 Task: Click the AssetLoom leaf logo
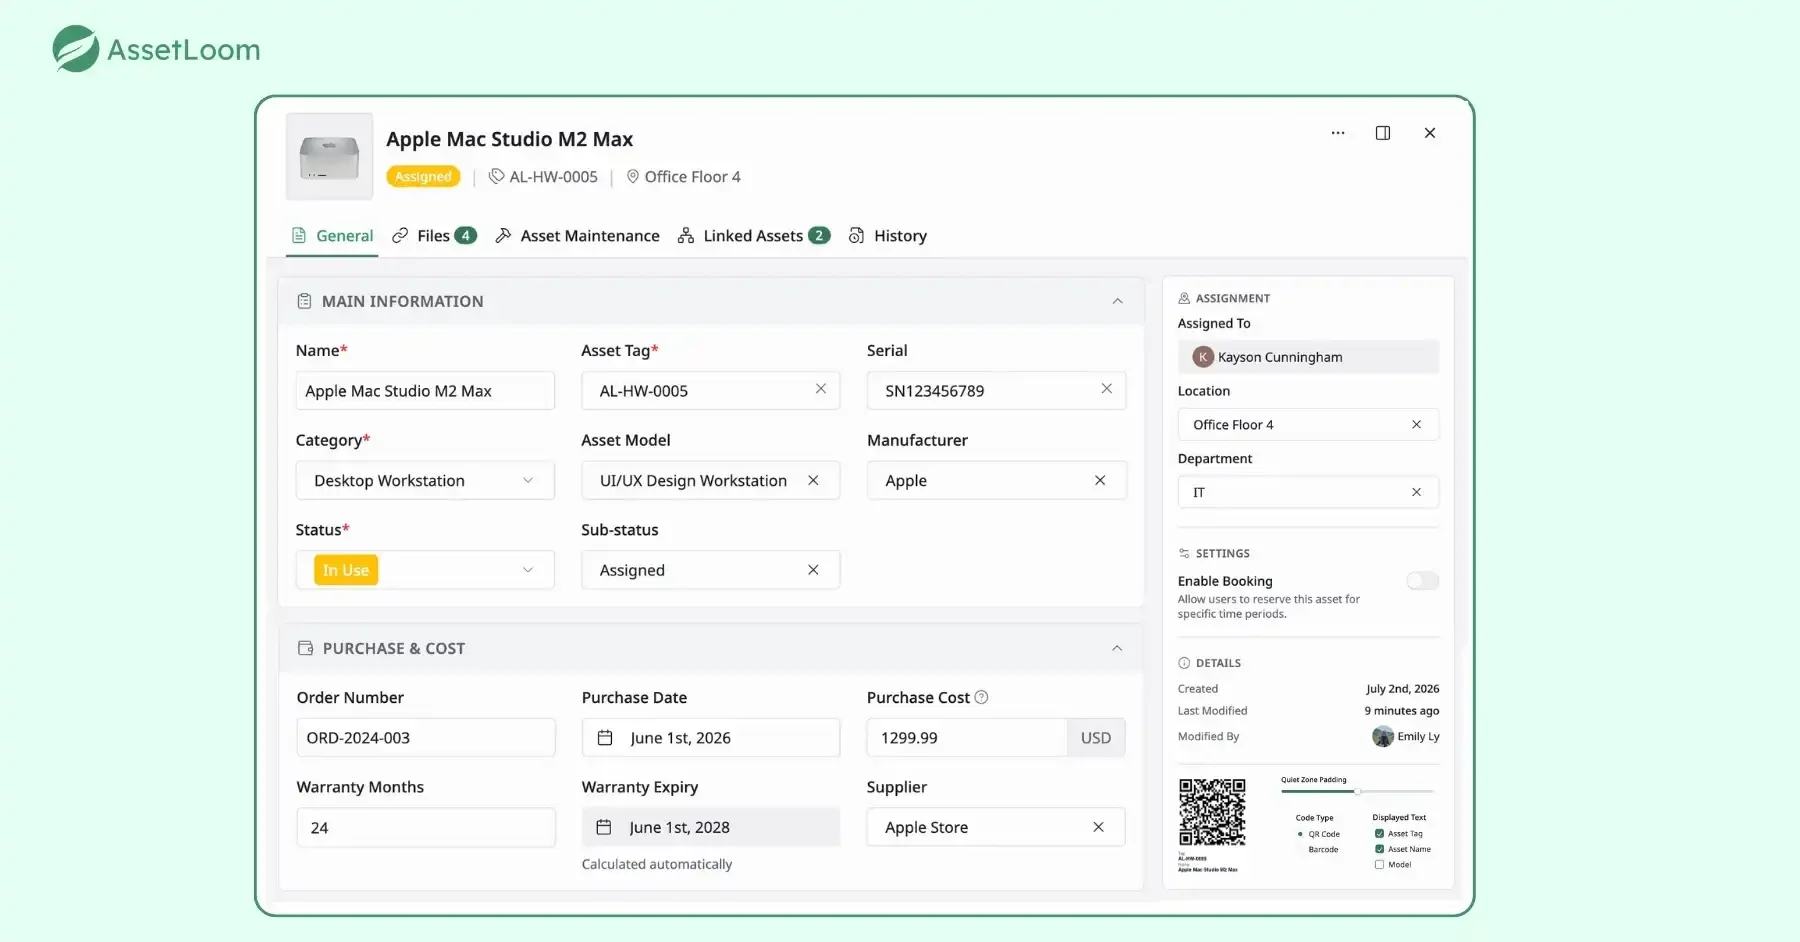click(x=76, y=49)
